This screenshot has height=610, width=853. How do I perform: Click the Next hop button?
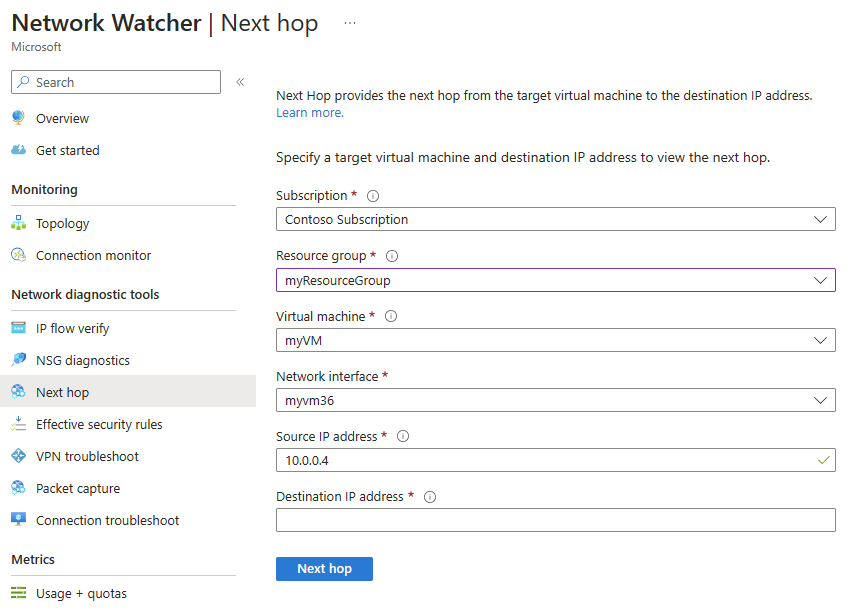coord(324,568)
